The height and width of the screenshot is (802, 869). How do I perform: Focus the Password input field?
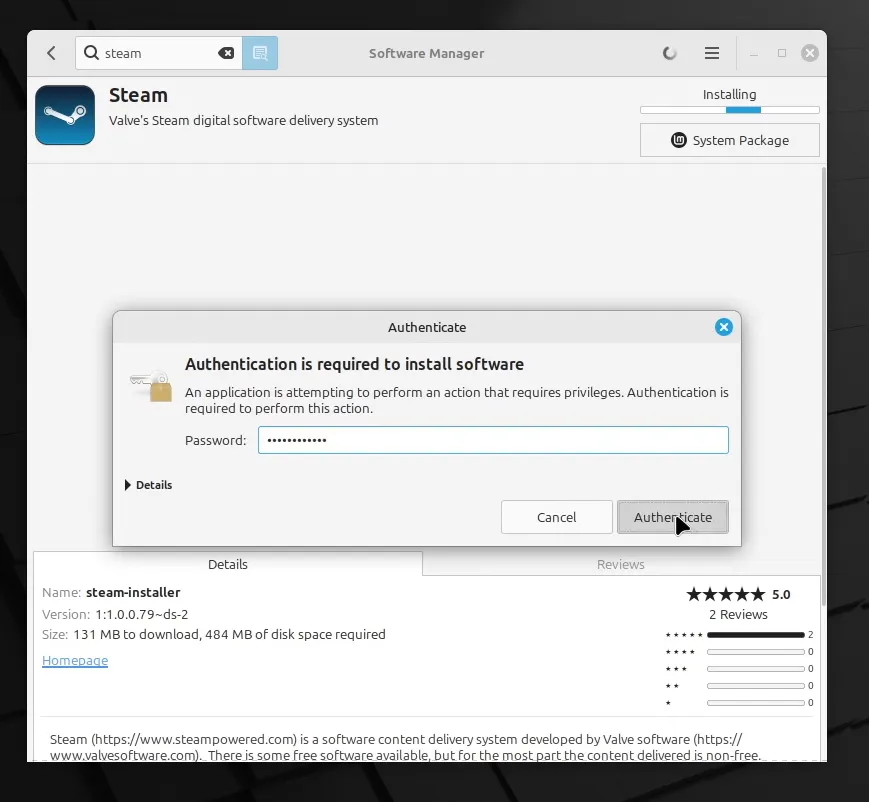click(x=493, y=440)
